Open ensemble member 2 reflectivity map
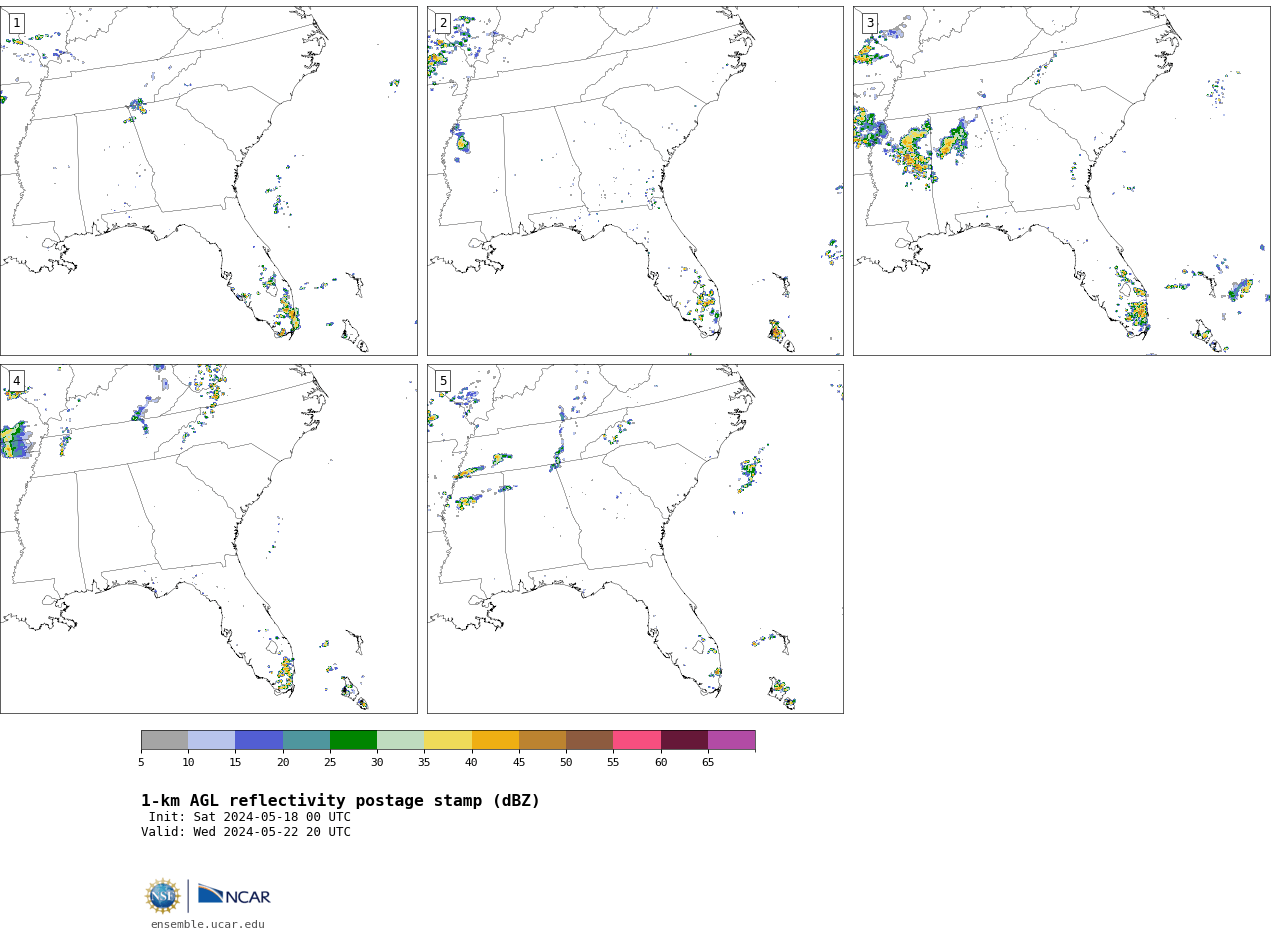The height and width of the screenshot is (936, 1280). (x=635, y=181)
